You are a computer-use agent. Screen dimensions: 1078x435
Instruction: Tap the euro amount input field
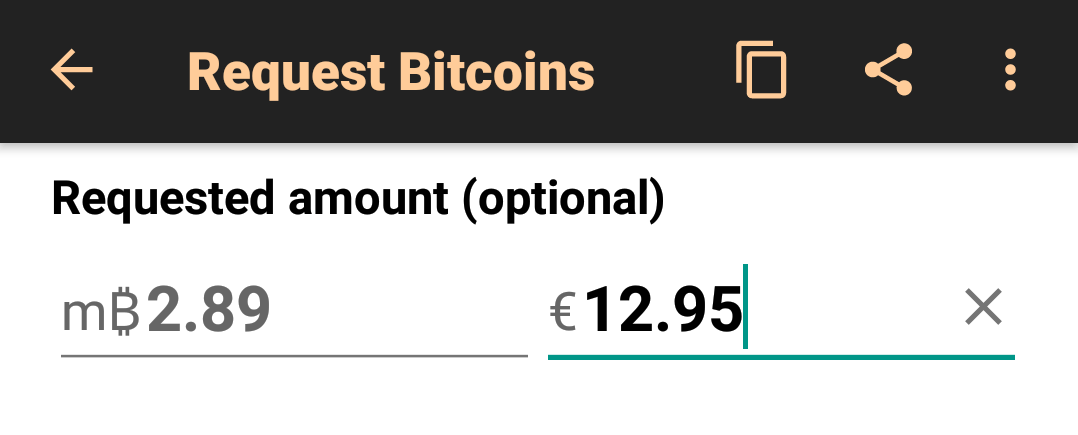click(x=781, y=311)
